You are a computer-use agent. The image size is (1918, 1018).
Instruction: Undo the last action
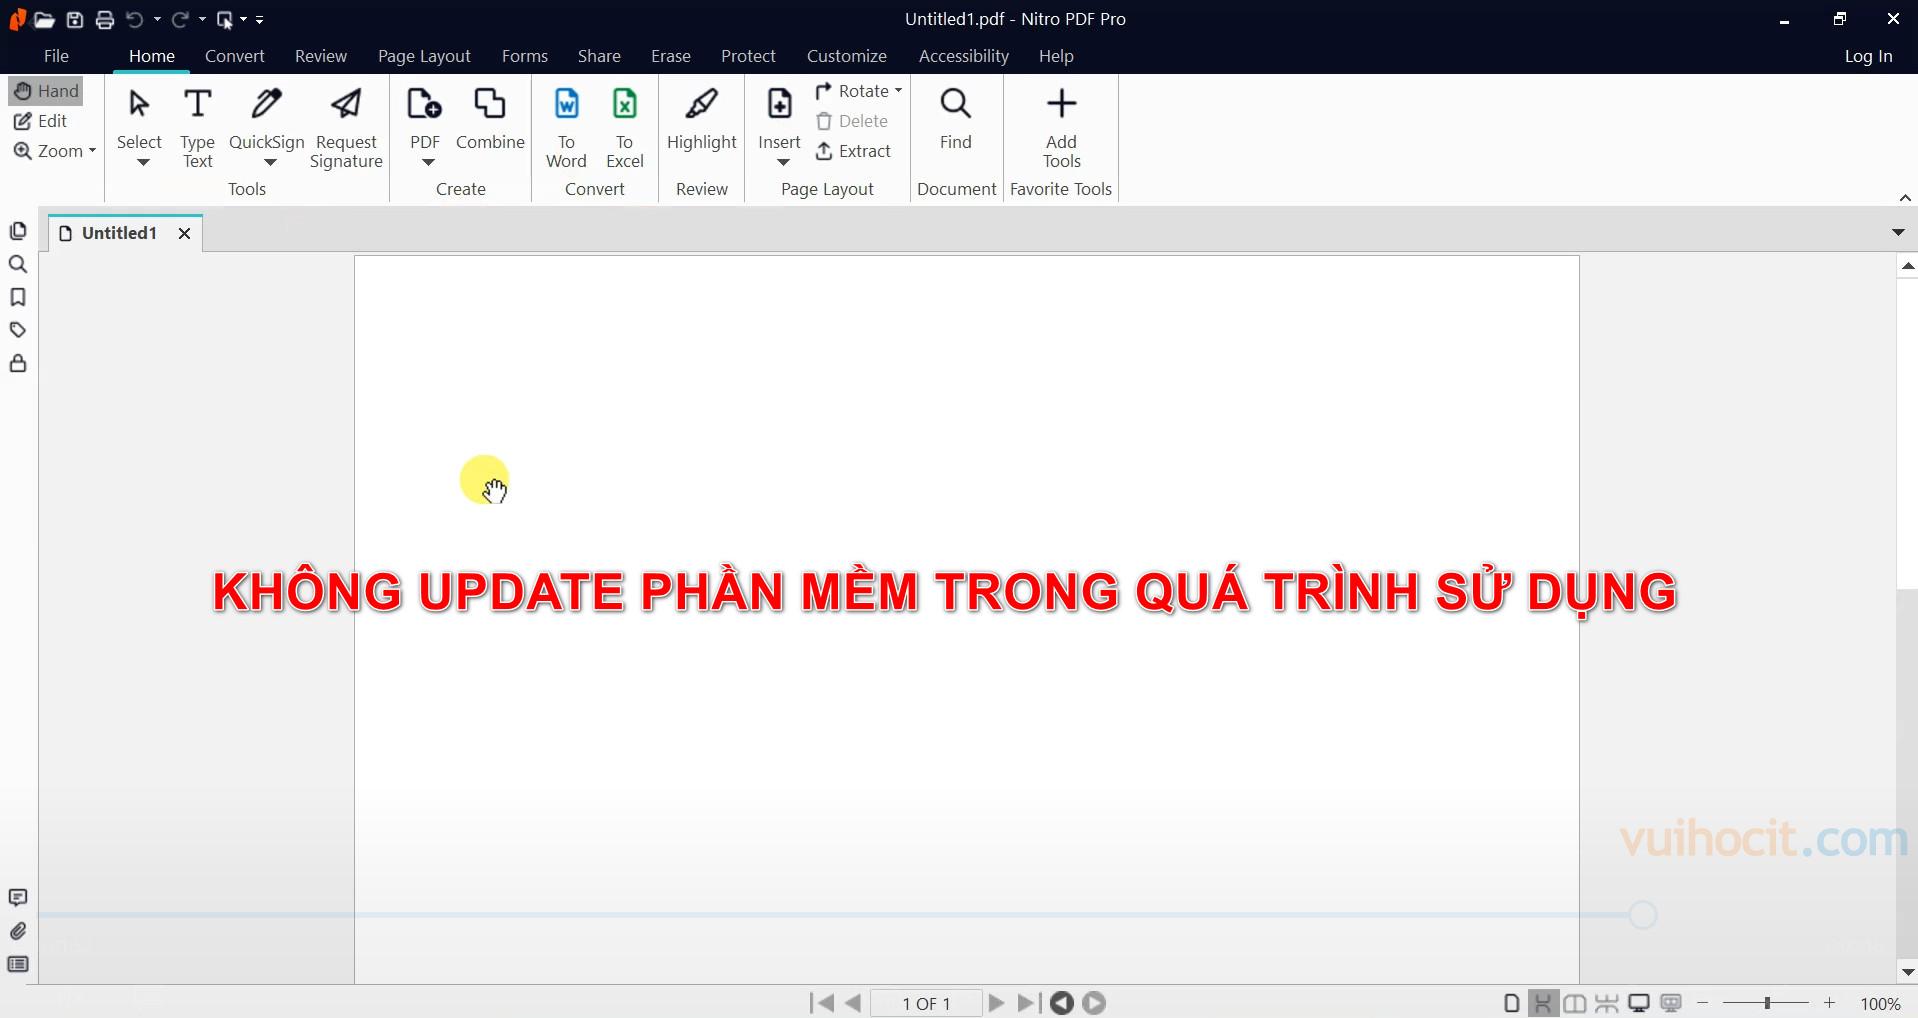click(x=135, y=19)
